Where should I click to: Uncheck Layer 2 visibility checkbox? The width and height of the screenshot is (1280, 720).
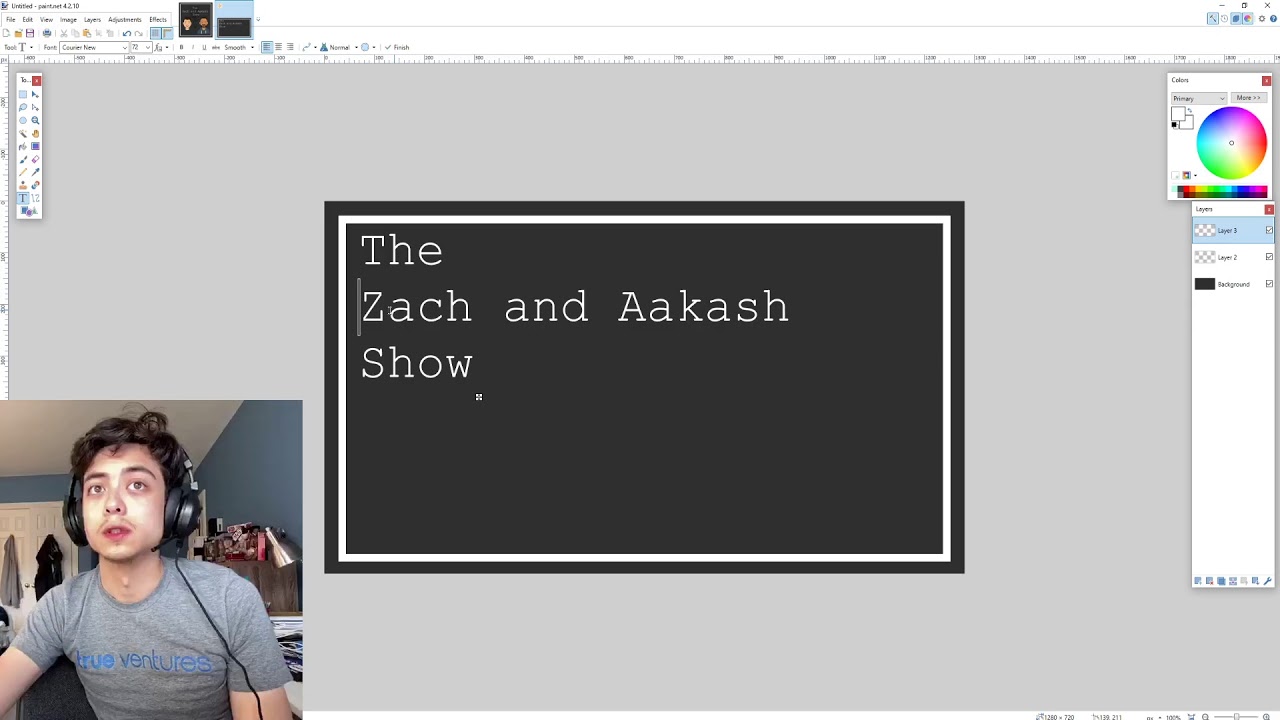1269,257
